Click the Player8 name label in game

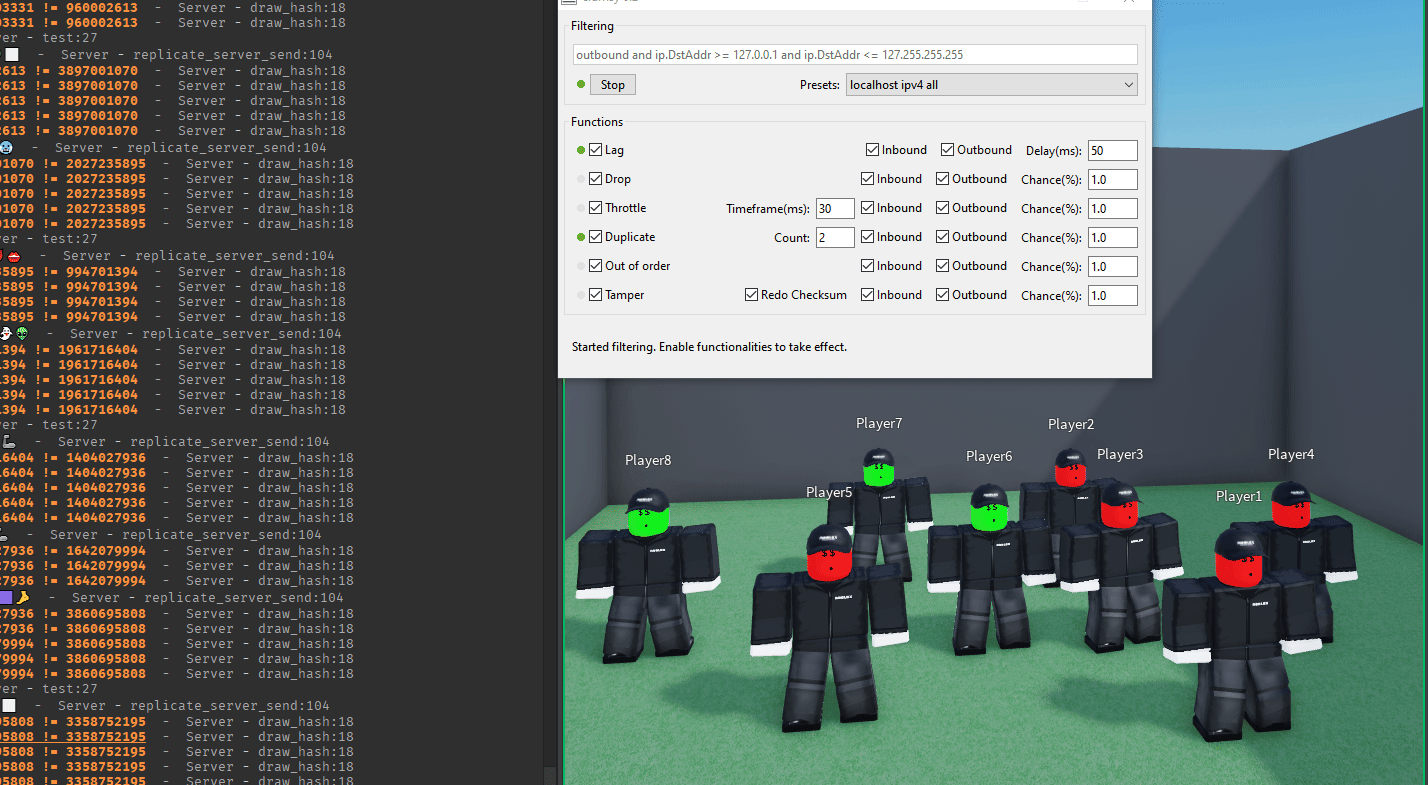(648, 460)
